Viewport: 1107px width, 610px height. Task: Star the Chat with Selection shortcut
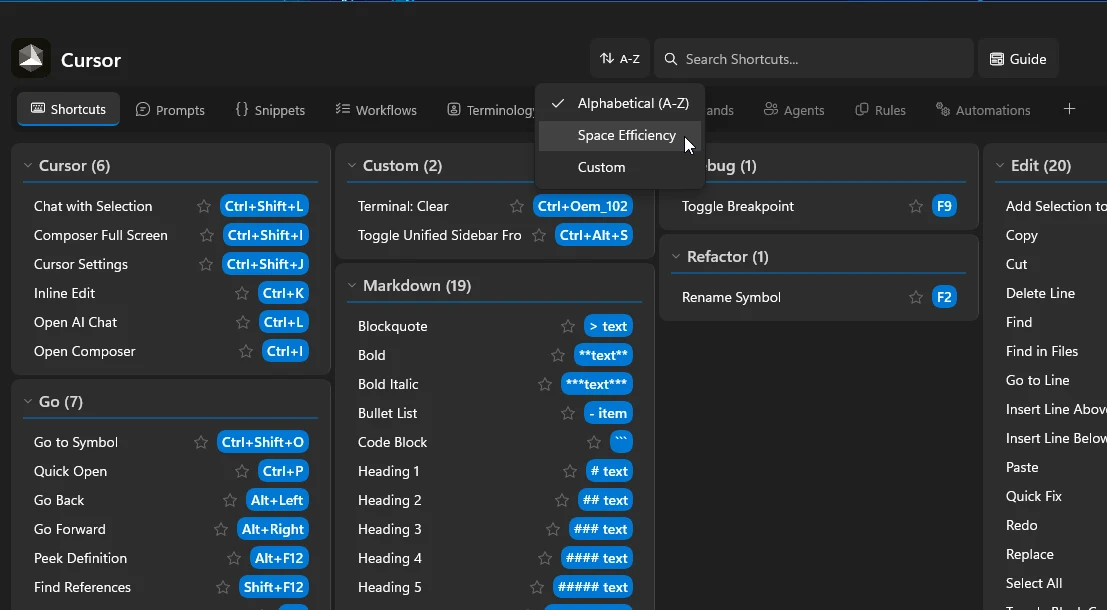click(202, 206)
